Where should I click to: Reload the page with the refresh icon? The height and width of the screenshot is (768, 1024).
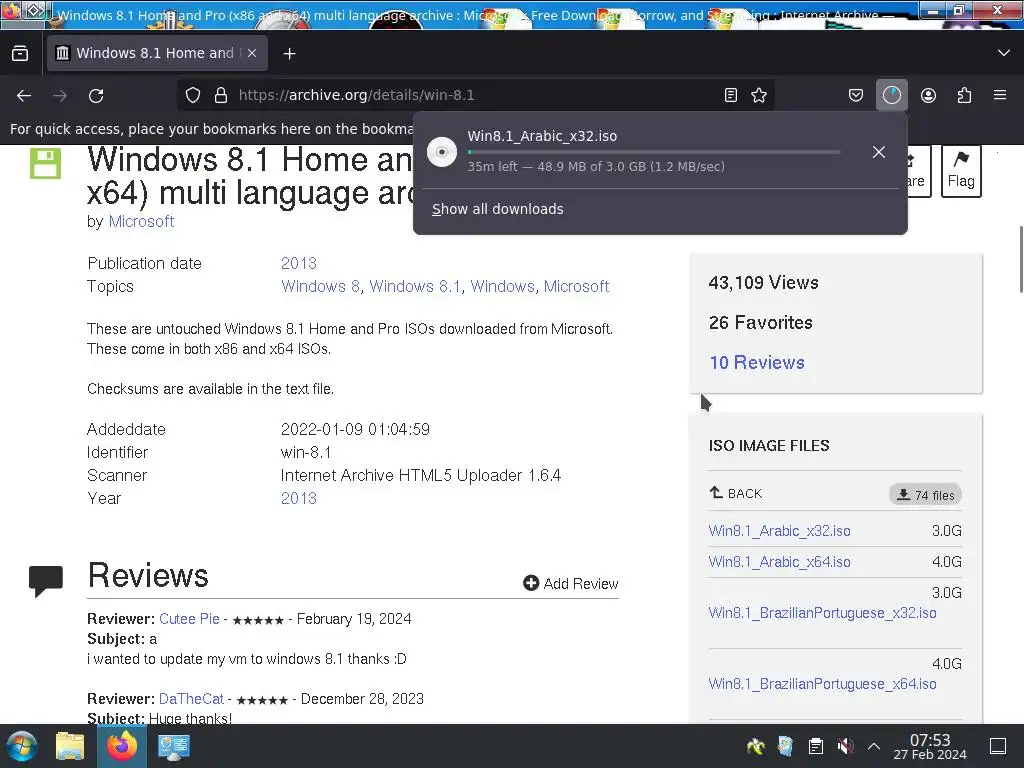point(96,96)
